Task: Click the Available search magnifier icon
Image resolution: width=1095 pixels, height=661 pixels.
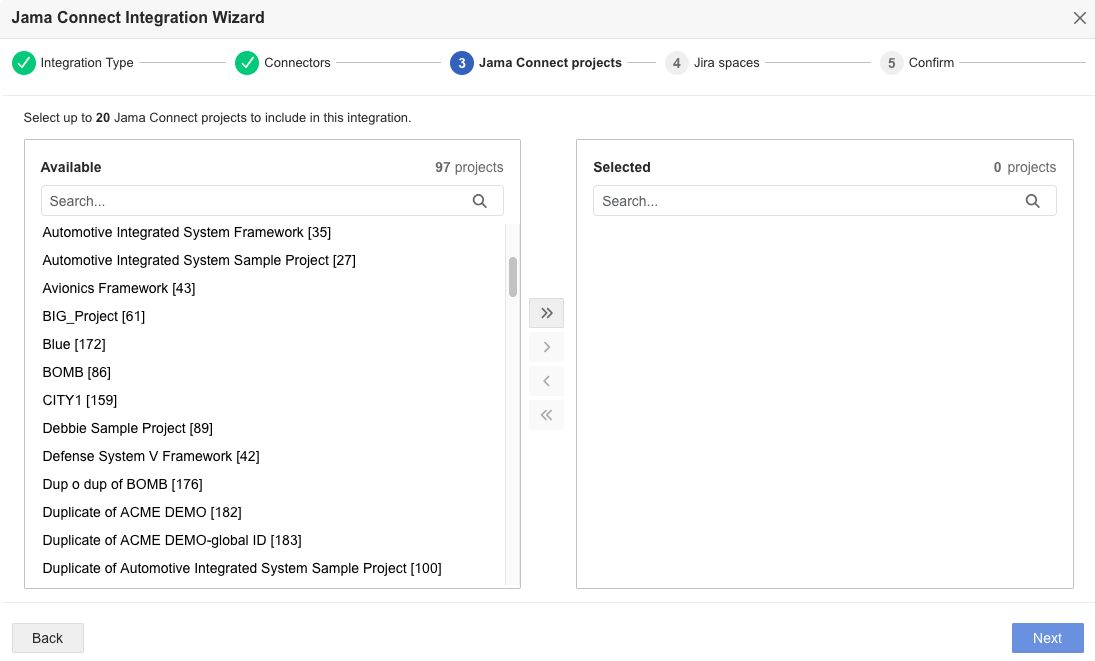Action: pyautogui.click(x=480, y=201)
